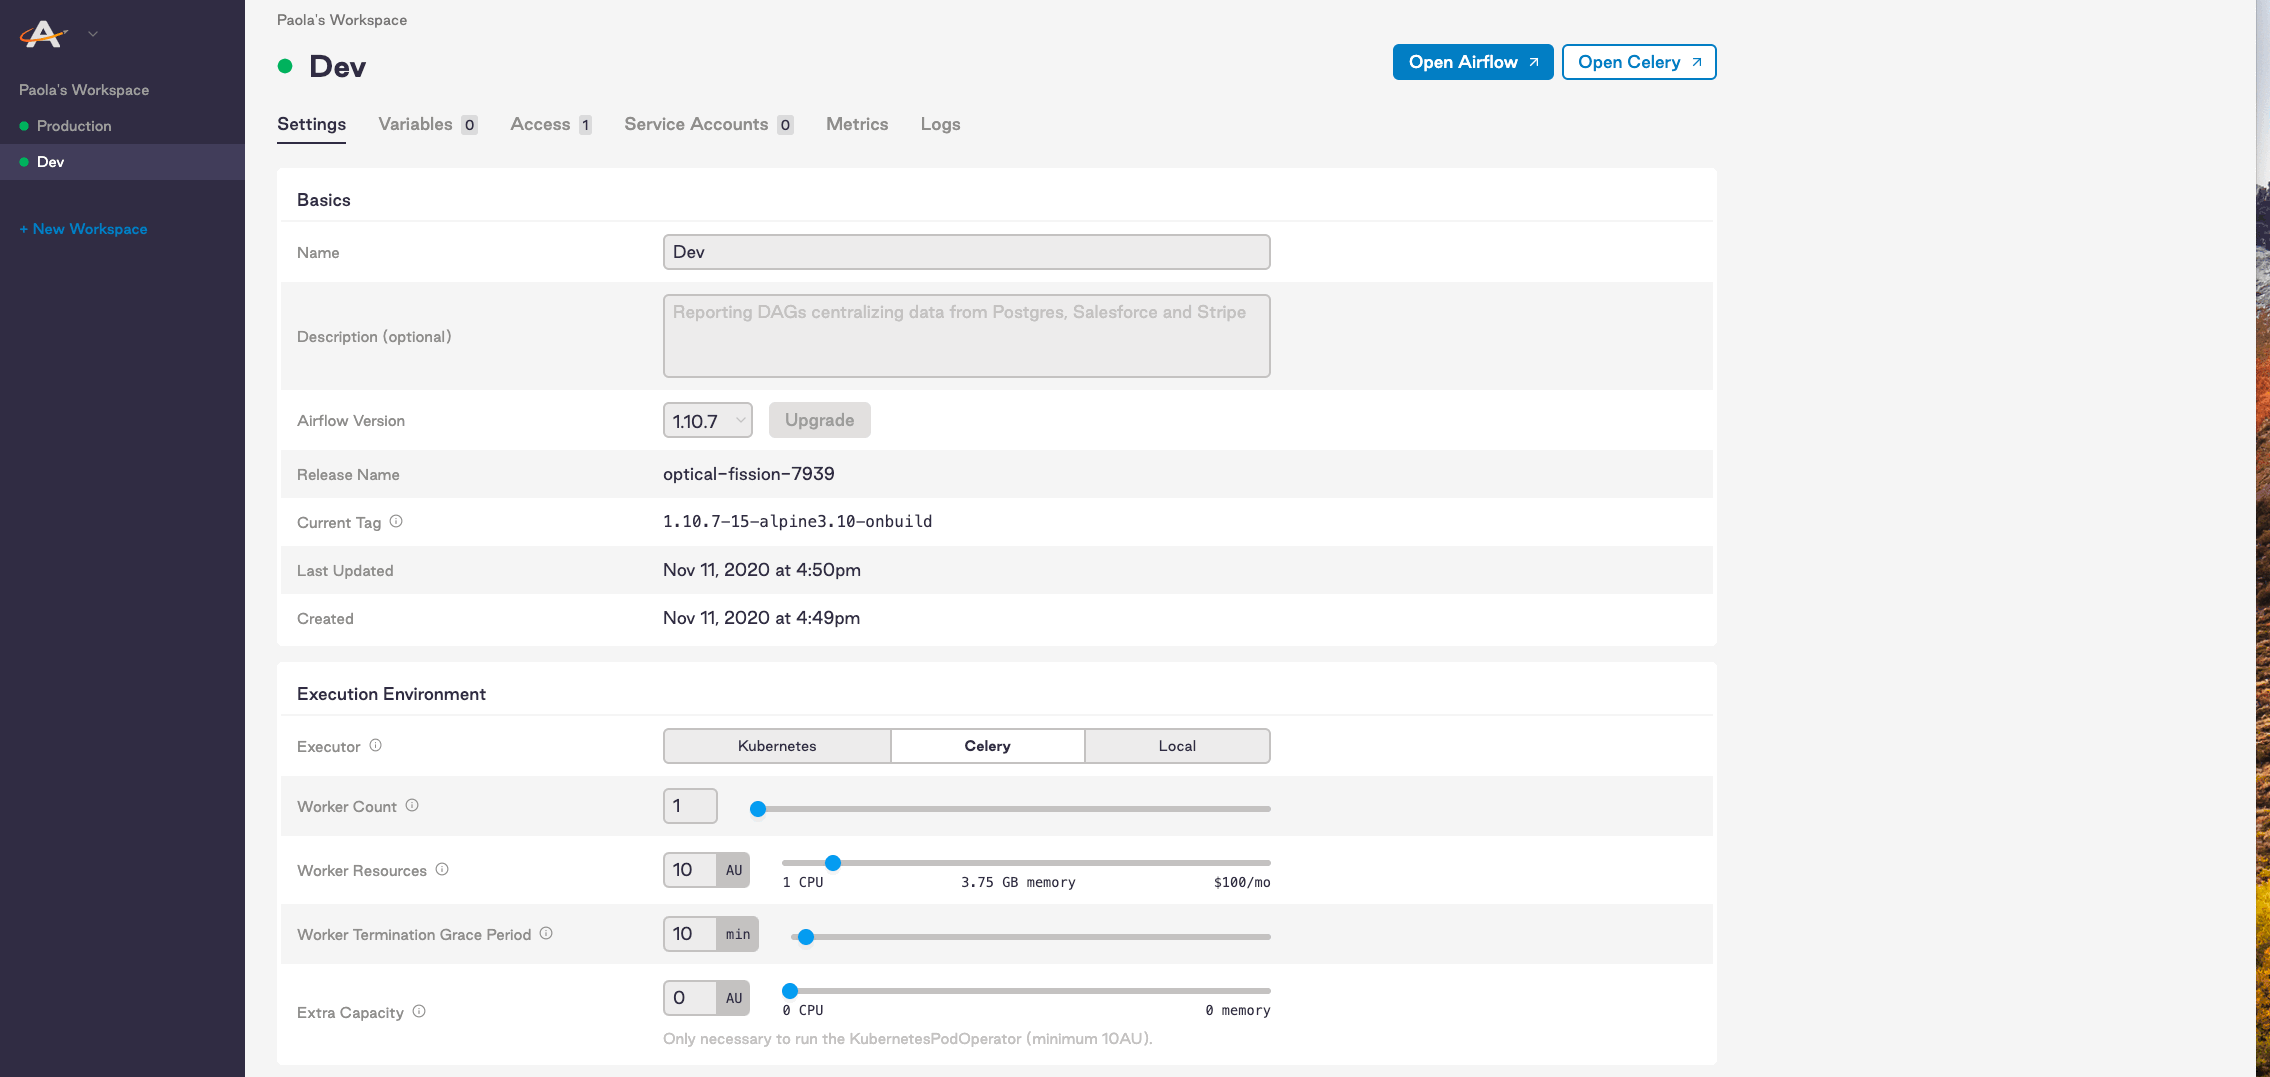The width and height of the screenshot is (2270, 1077).
Task: Click the Extra Capacity info icon
Action: point(420,1010)
